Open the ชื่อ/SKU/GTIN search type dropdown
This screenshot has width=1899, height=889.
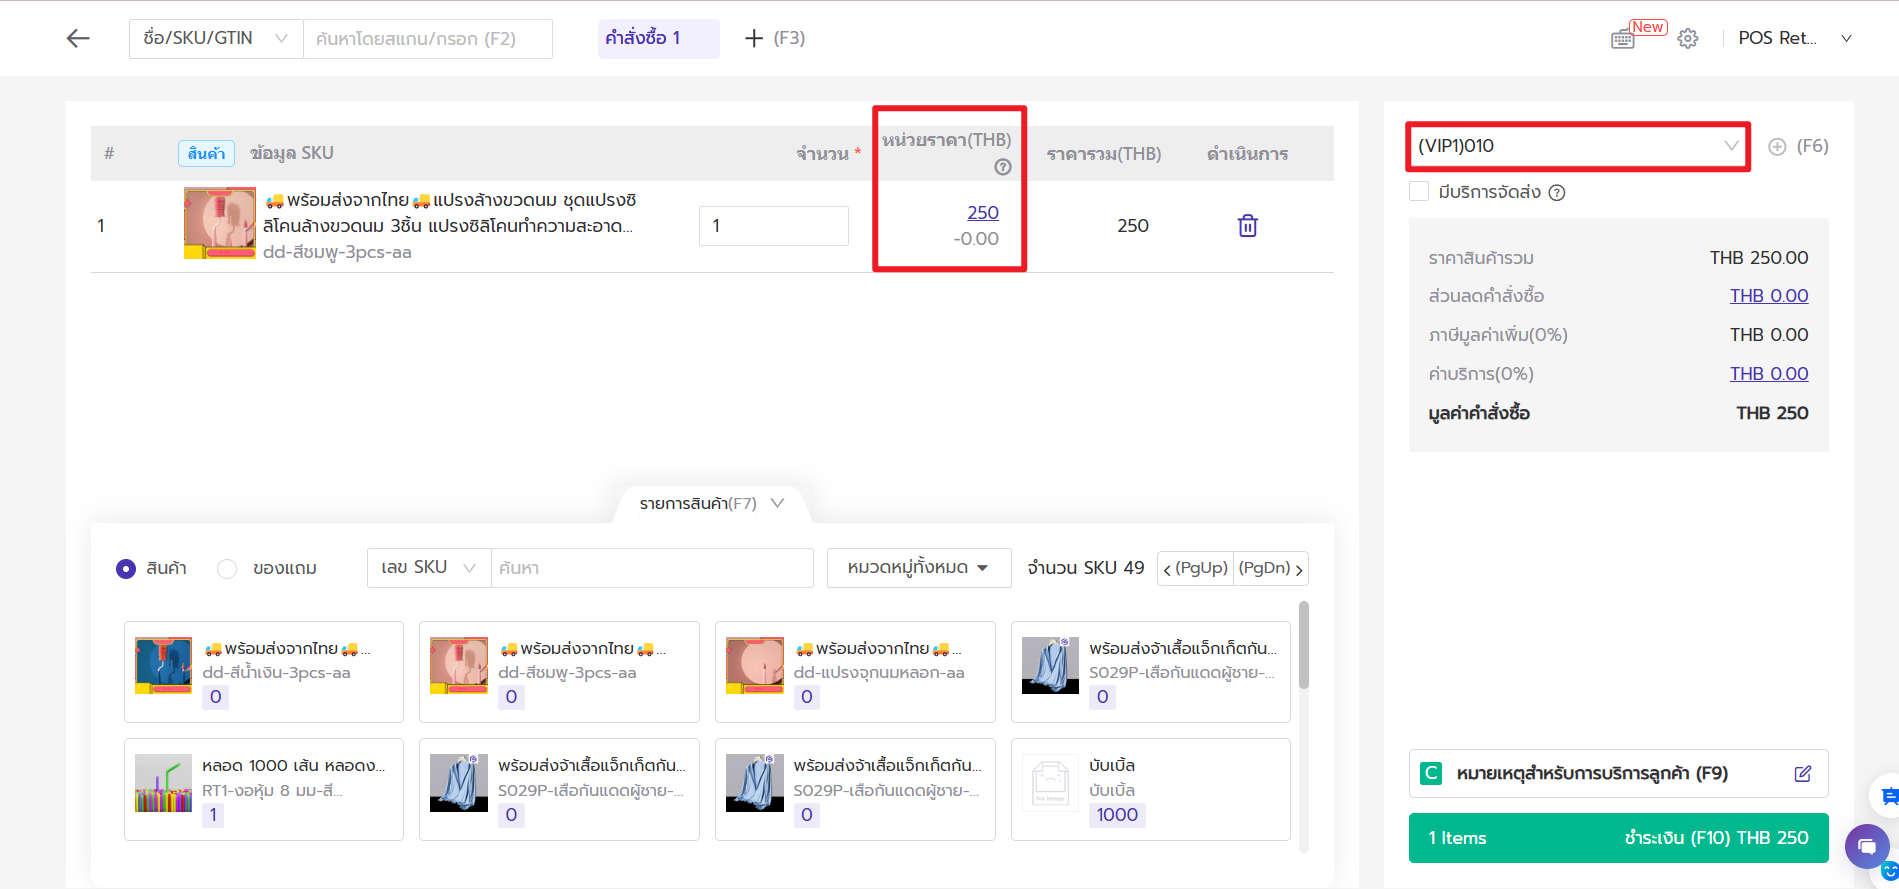pyautogui.click(x=215, y=39)
